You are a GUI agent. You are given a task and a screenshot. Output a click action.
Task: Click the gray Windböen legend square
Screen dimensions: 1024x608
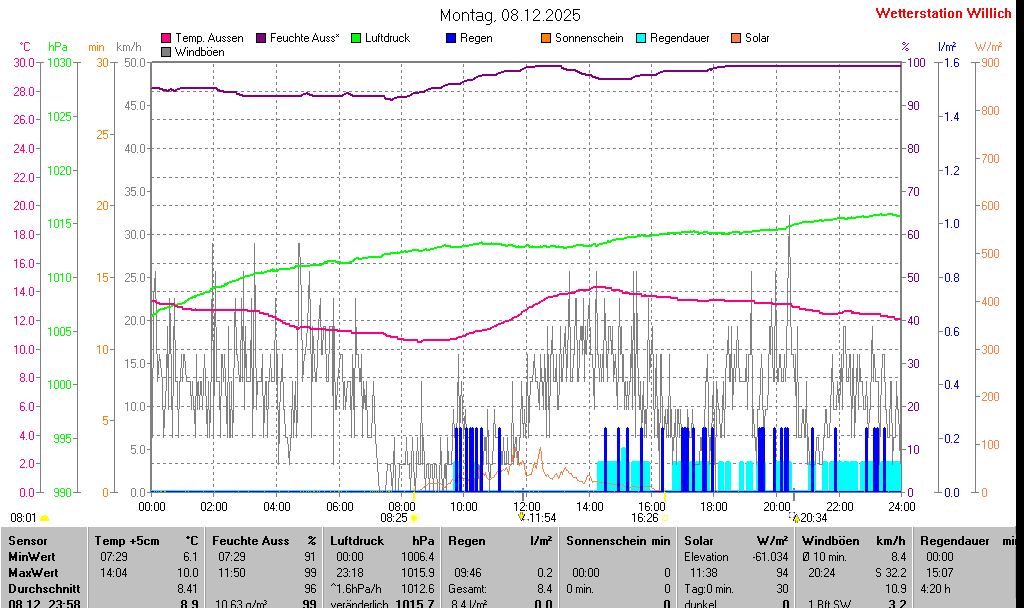(166, 51)
